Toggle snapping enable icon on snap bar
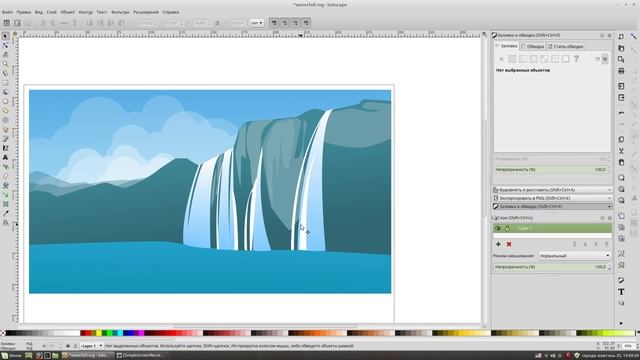 (x=633, y=36)
